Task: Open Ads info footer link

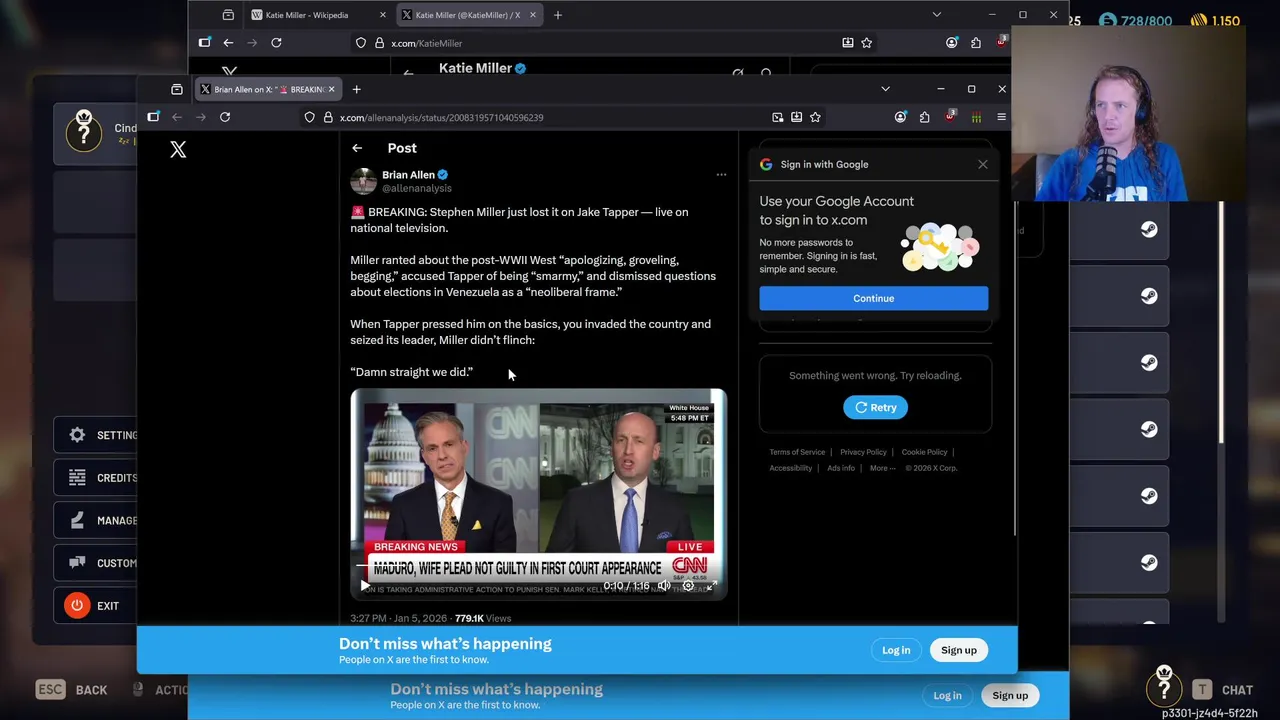Action: click(841, 468)
